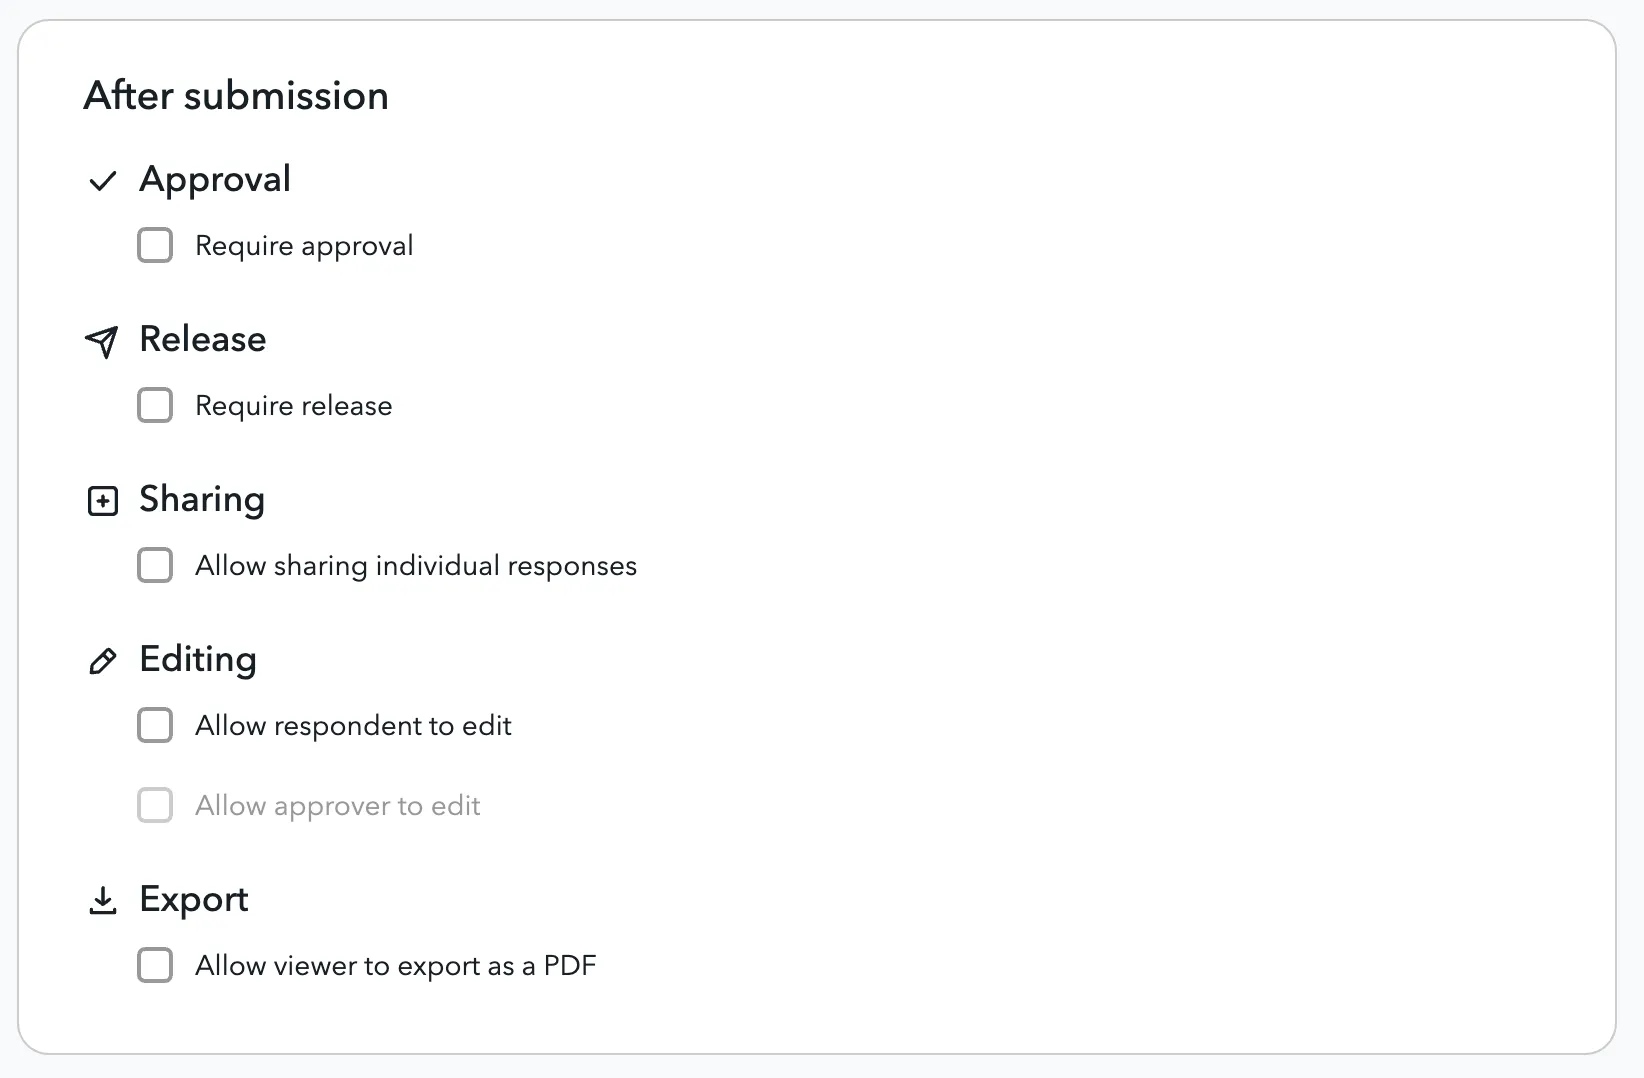This screenshot has height=1078, width=1644.
Task: Toggle Allow respondent to edit checkbox
Action: pos(155,725)
